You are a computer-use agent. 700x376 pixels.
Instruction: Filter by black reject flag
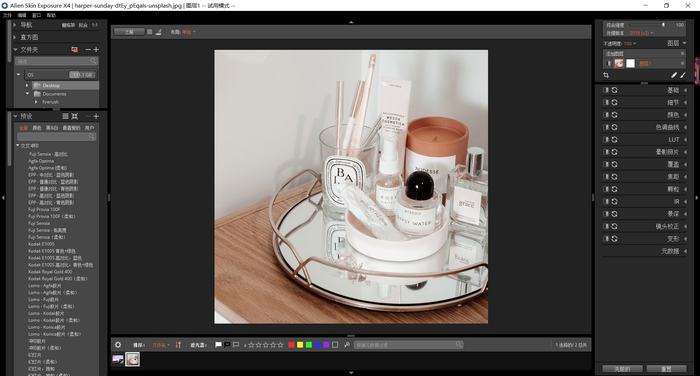pos(227,345)
